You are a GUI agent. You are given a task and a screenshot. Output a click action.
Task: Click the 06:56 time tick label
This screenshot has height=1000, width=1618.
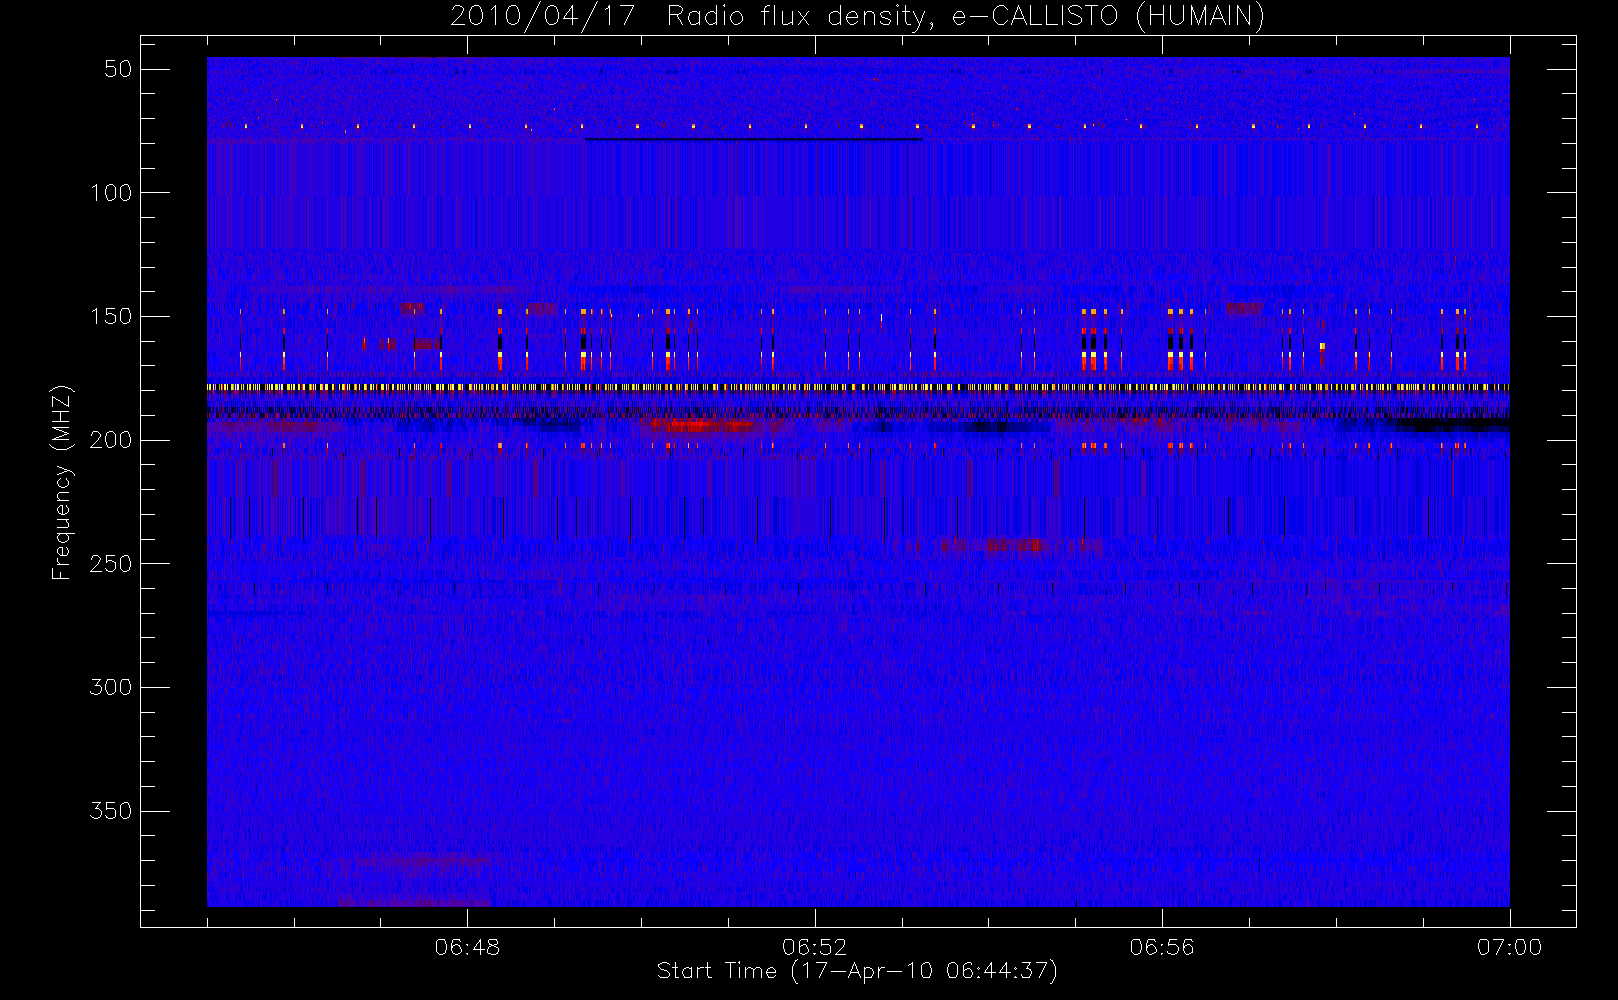click(x=1162, y=947)
